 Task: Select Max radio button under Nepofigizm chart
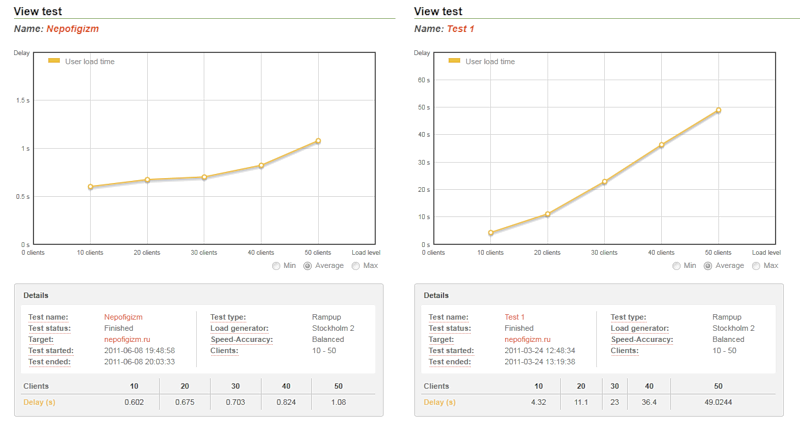(x=355, y=266)
